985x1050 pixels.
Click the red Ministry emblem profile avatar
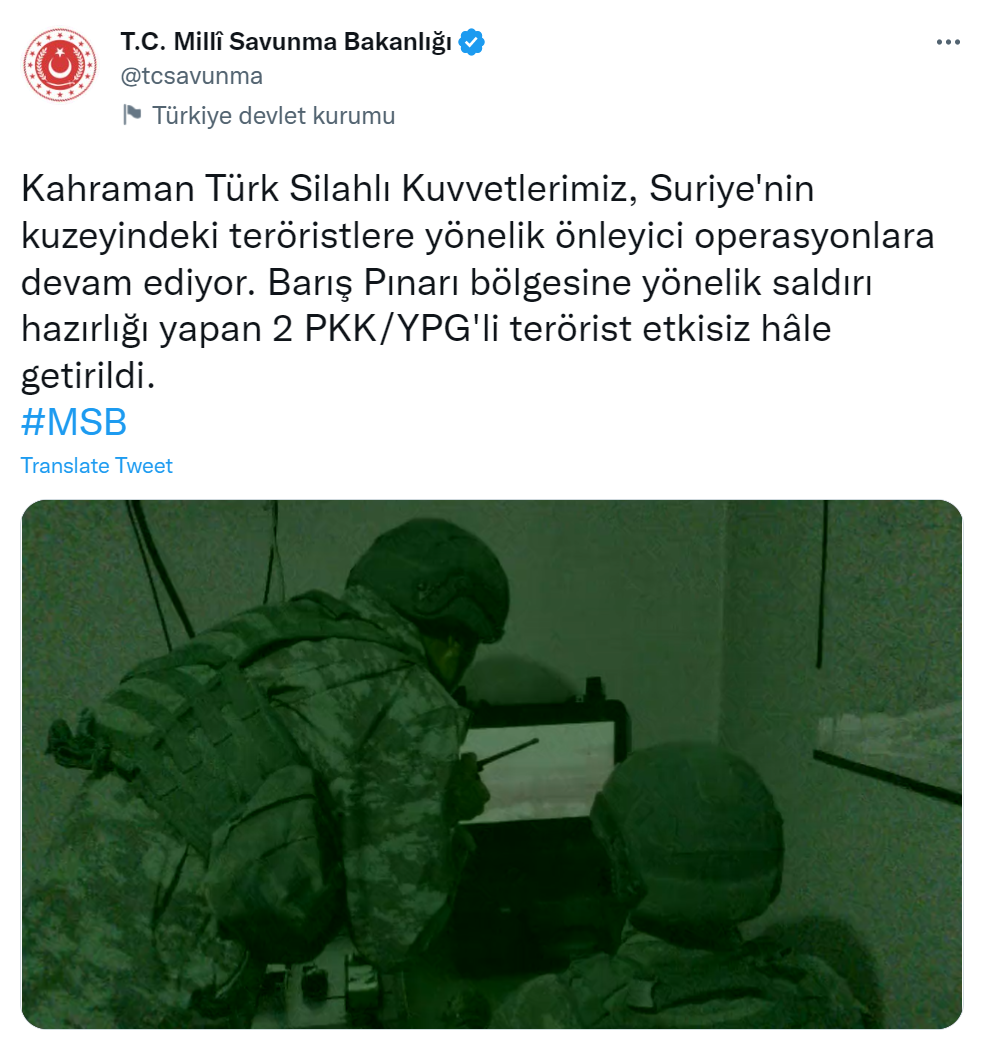tap(60, 65)
